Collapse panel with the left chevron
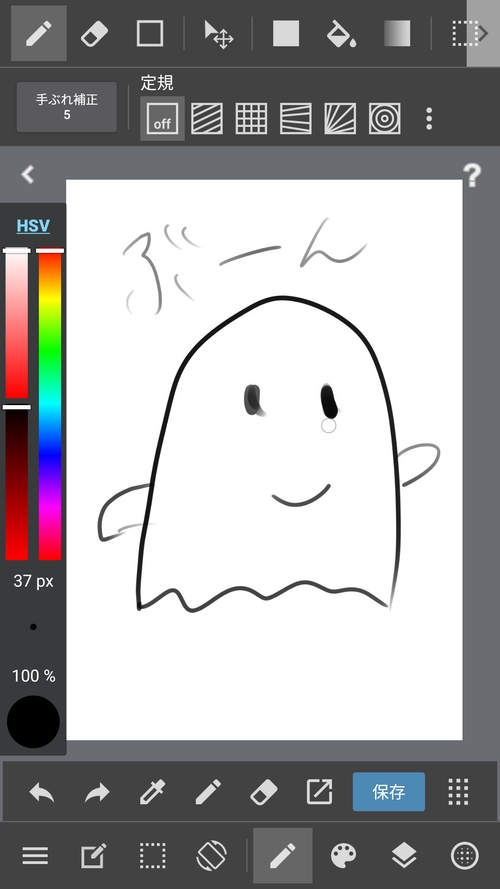Screen dimensions: 500x889 tap(28, 174)
